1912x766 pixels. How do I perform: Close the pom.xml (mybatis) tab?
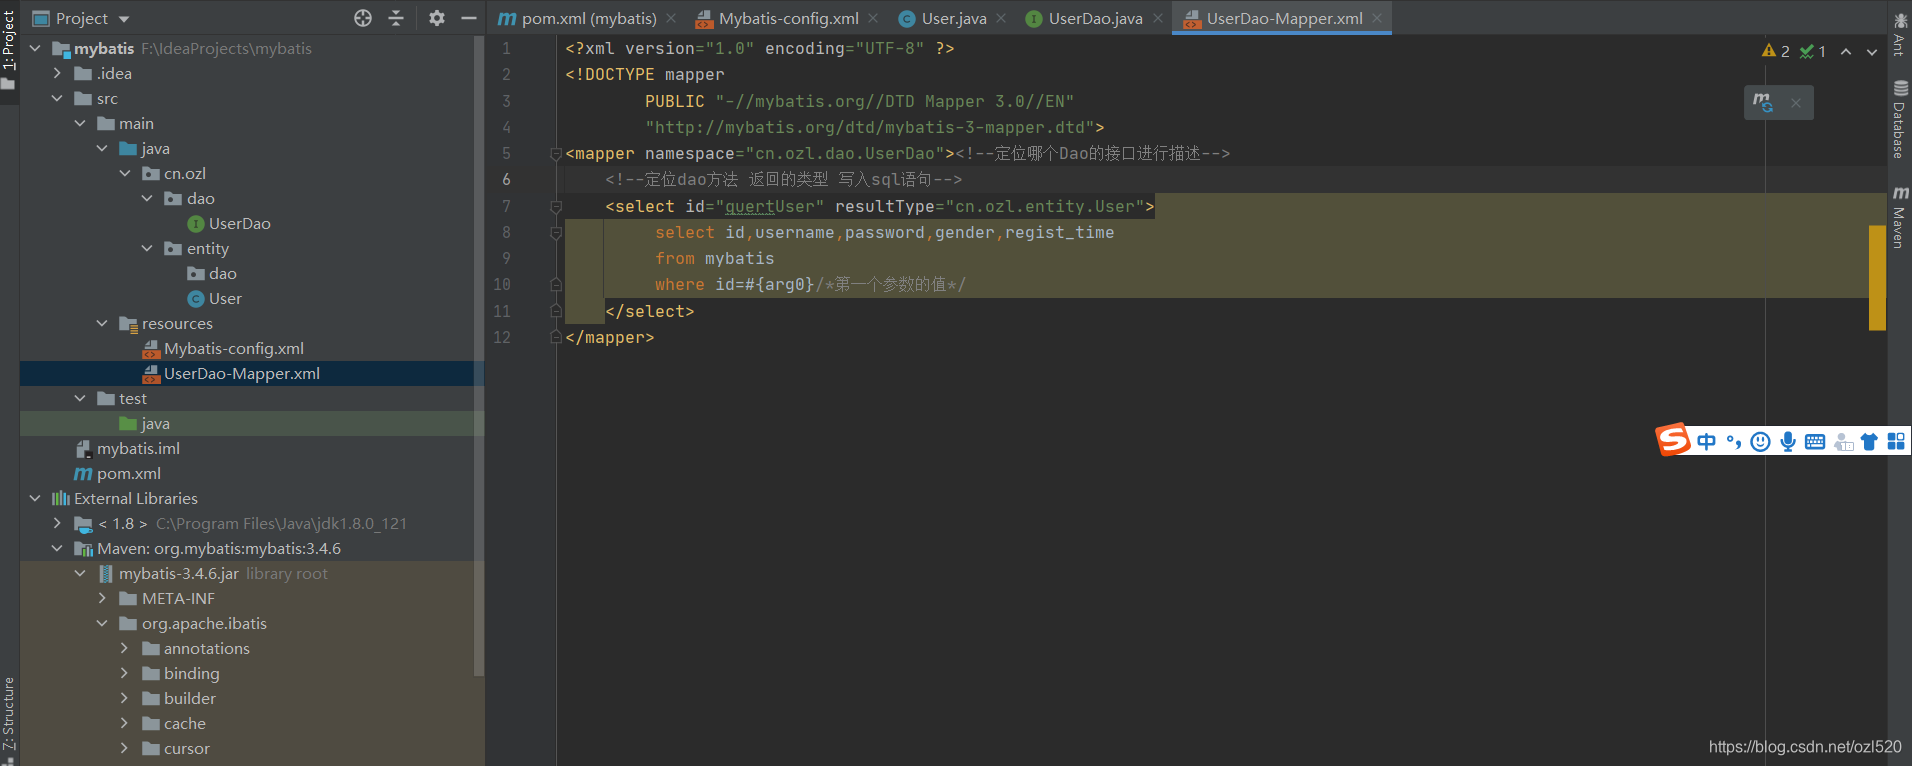point(671,18)
